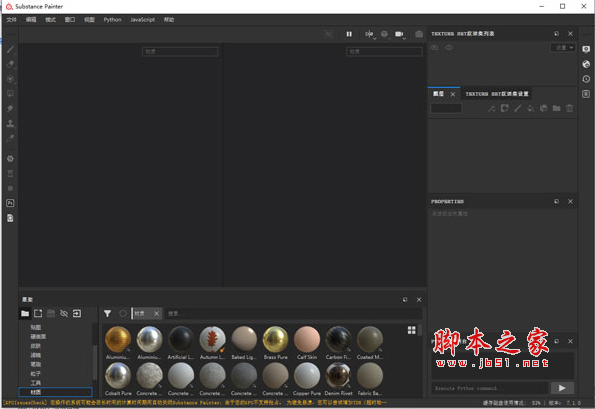Add a folder in the Layers panel
This screenshot has width=595, height=409.
coord(557,109)
